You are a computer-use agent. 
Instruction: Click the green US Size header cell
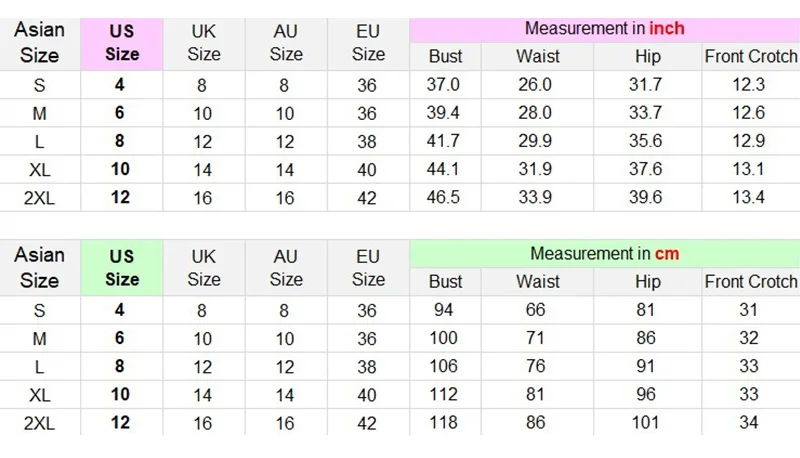pos(122,268)
